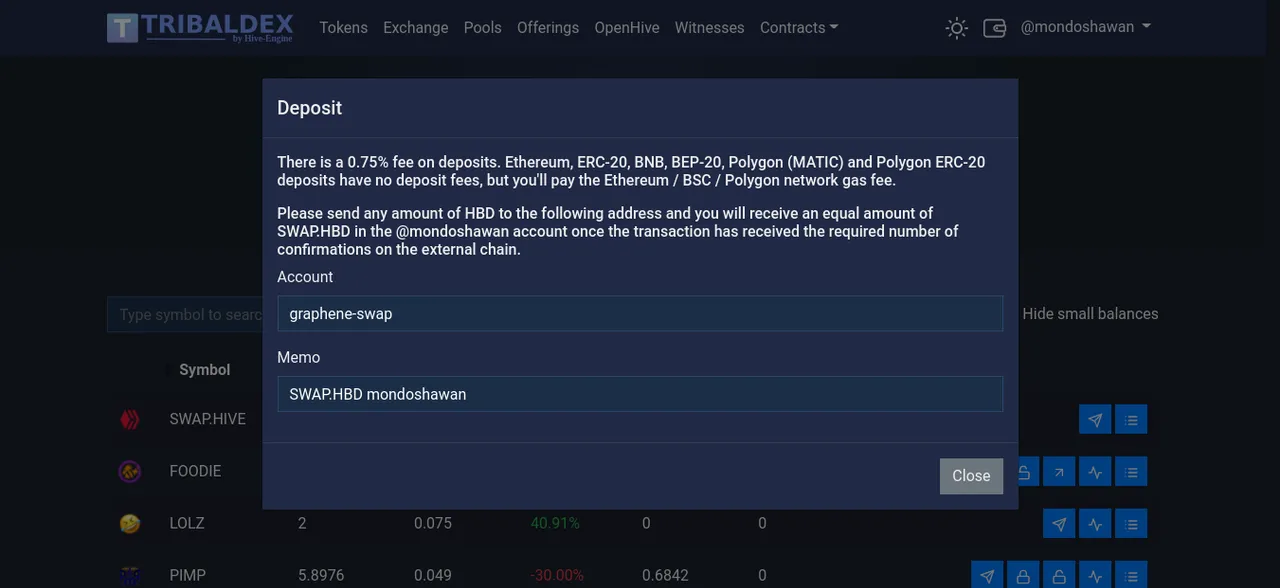The width and height of the screenshot is (1280, 588).
Task: Click the LOLZ token logo
Action: (130, 523)
